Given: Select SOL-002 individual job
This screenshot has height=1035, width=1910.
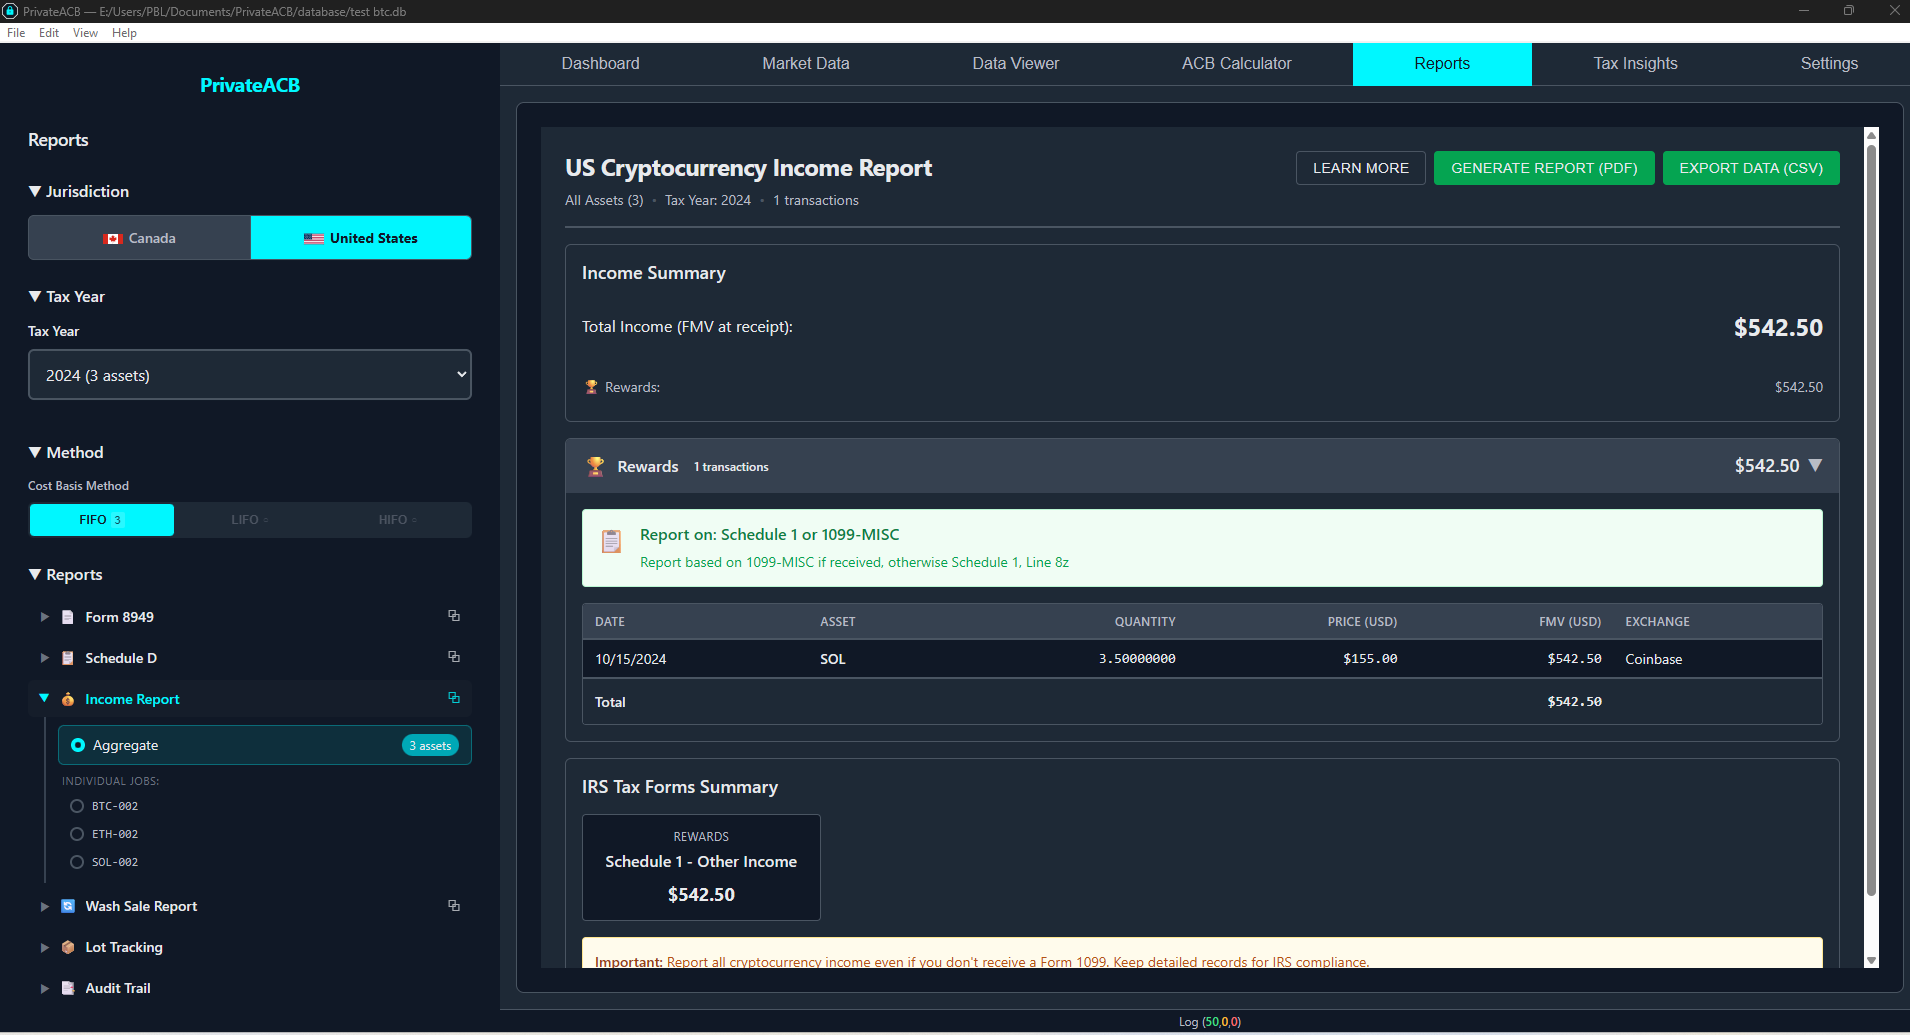Looking at the screenshot, I should pyautogui.click(x=104, y=862).
